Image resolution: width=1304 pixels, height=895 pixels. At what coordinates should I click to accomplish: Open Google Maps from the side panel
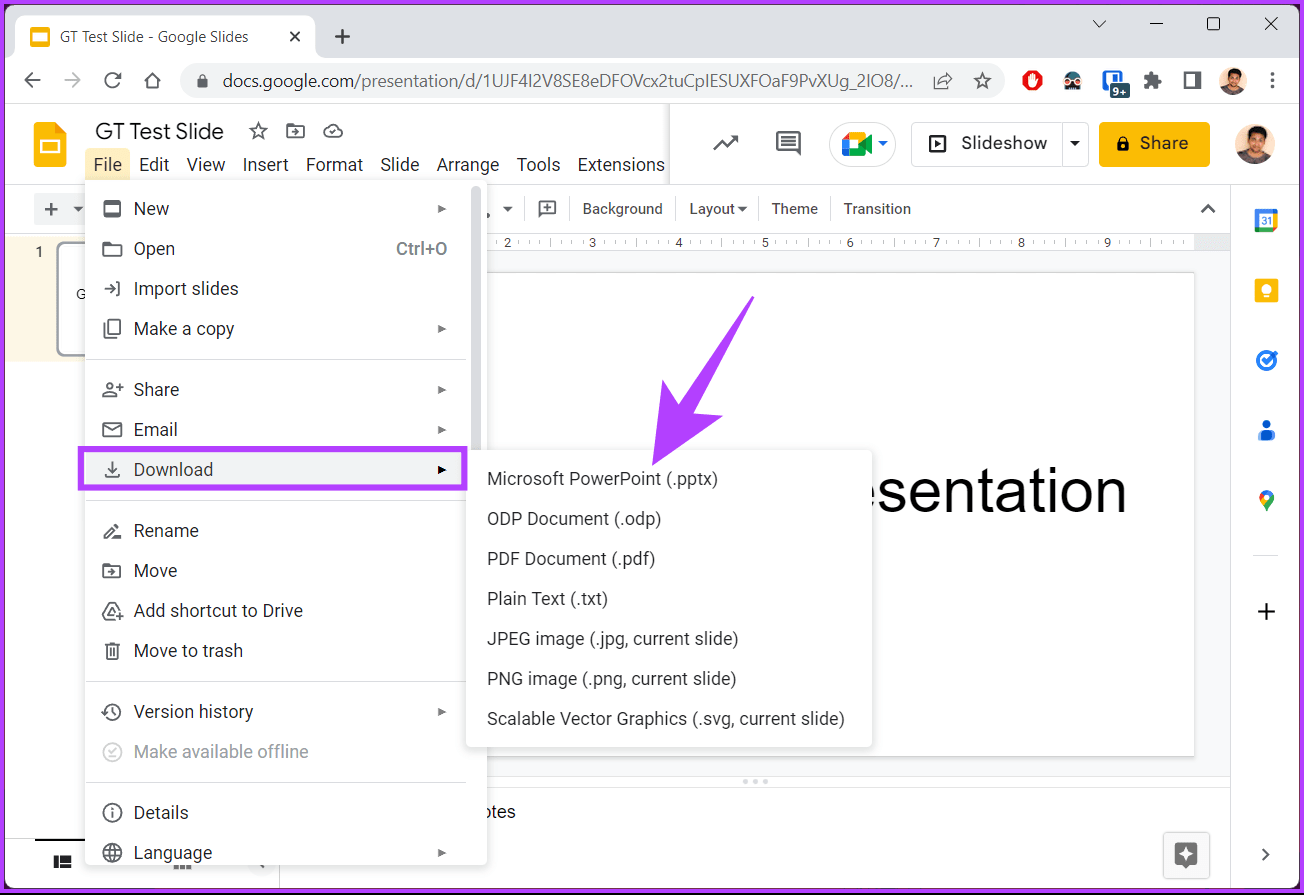point(1266,500)
